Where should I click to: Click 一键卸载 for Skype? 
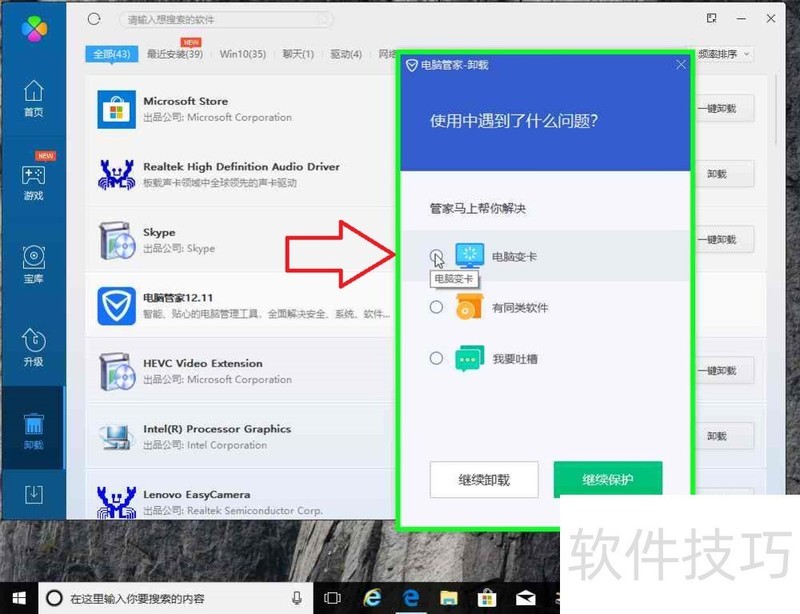(723, 239)
